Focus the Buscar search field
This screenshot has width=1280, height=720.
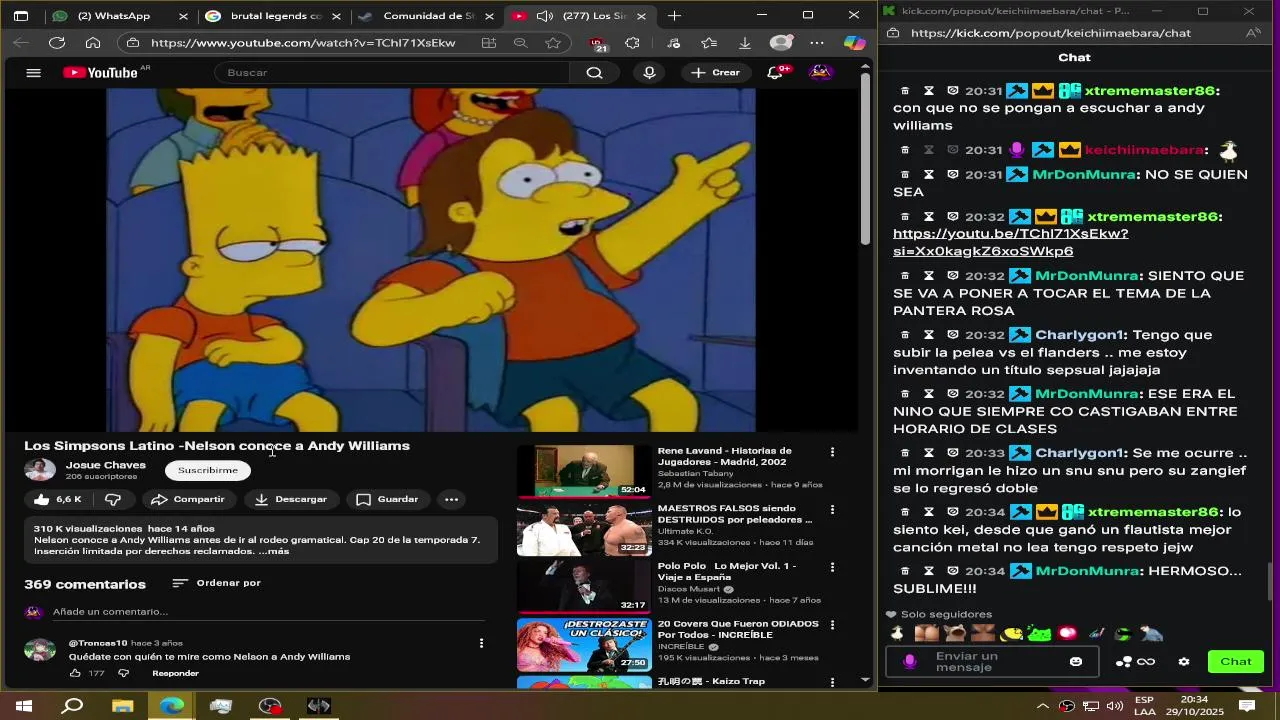click(392, 73)
